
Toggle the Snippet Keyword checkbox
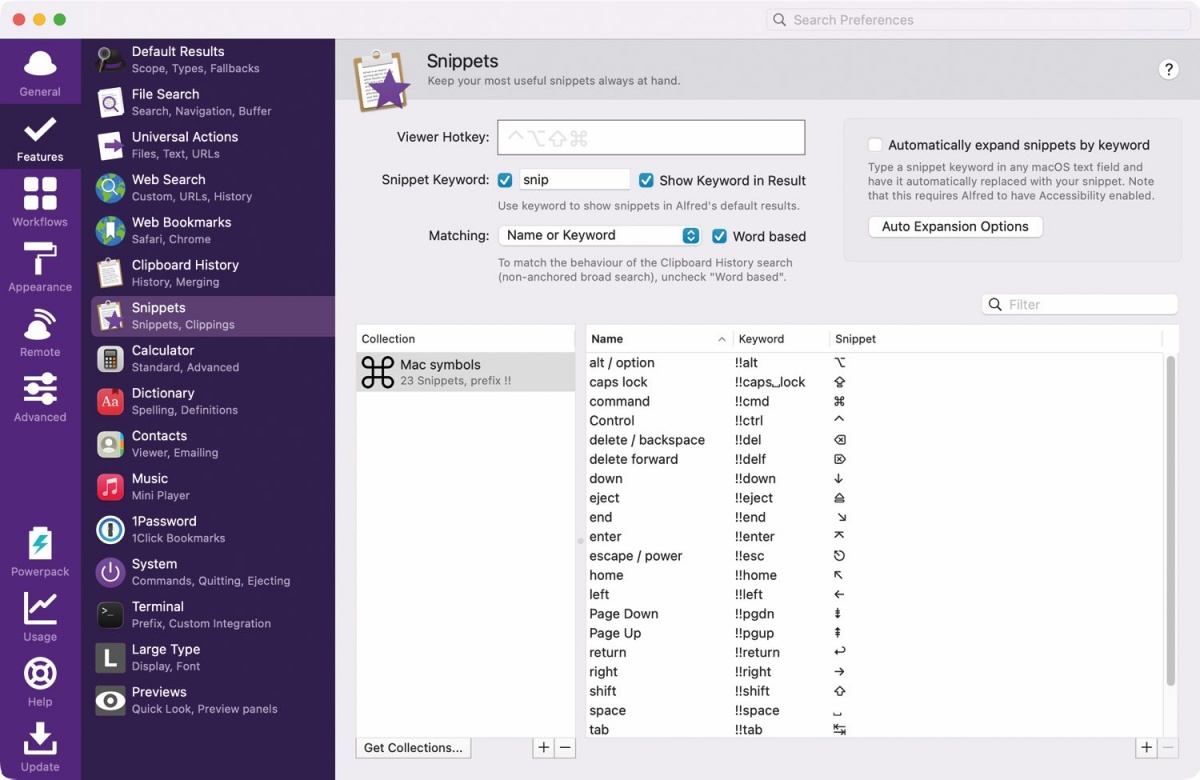coord(505,180)
